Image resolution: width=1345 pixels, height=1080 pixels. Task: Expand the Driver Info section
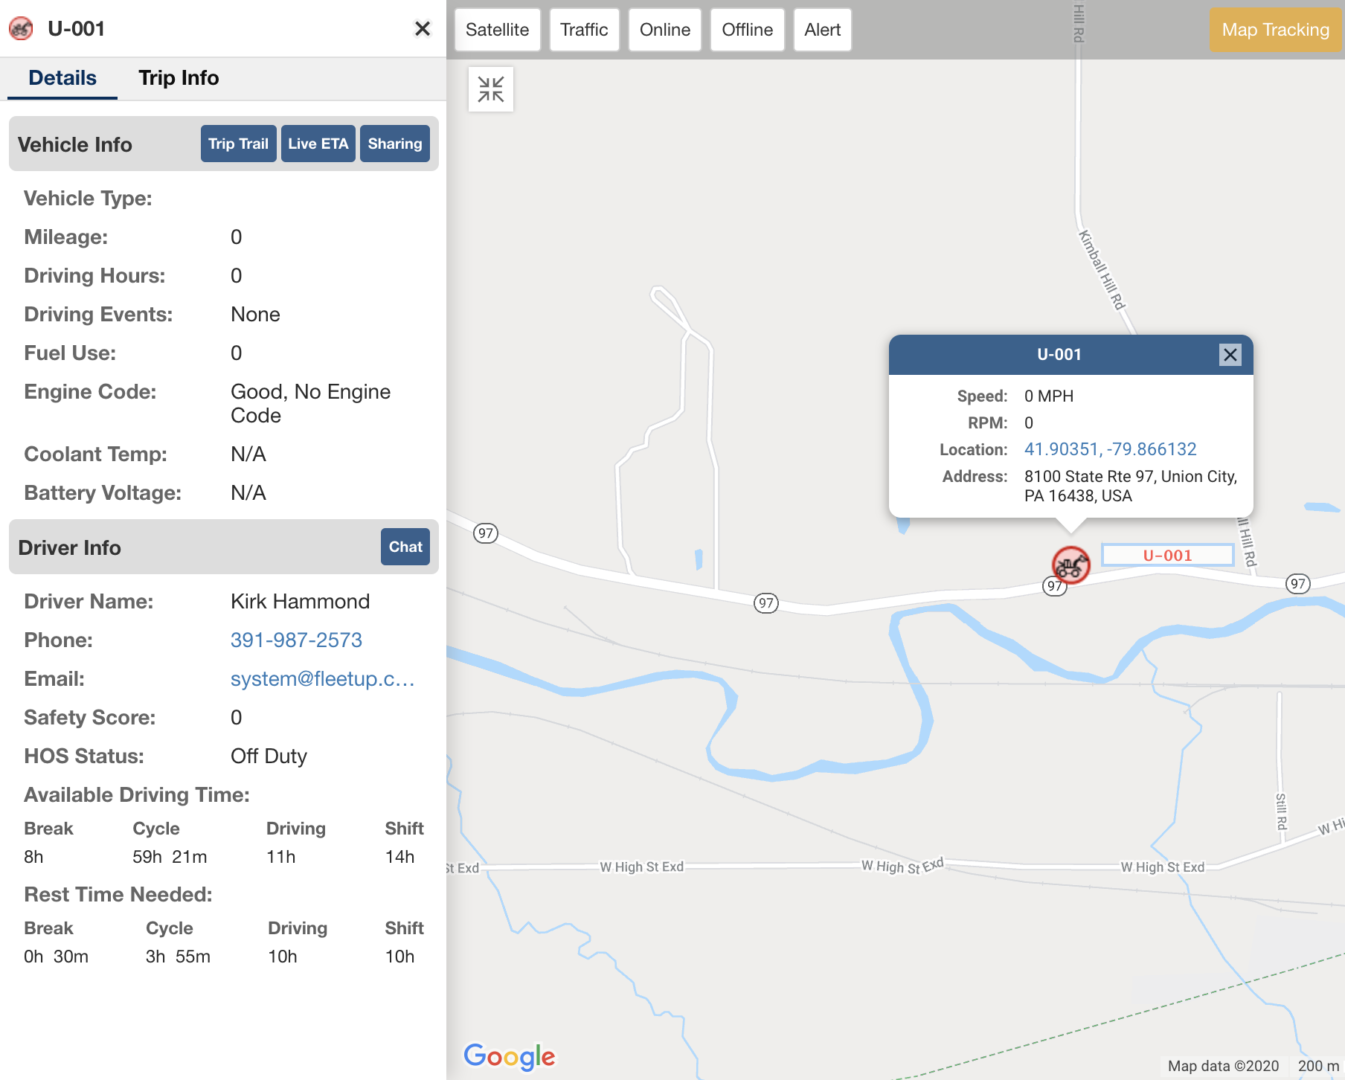69,547
